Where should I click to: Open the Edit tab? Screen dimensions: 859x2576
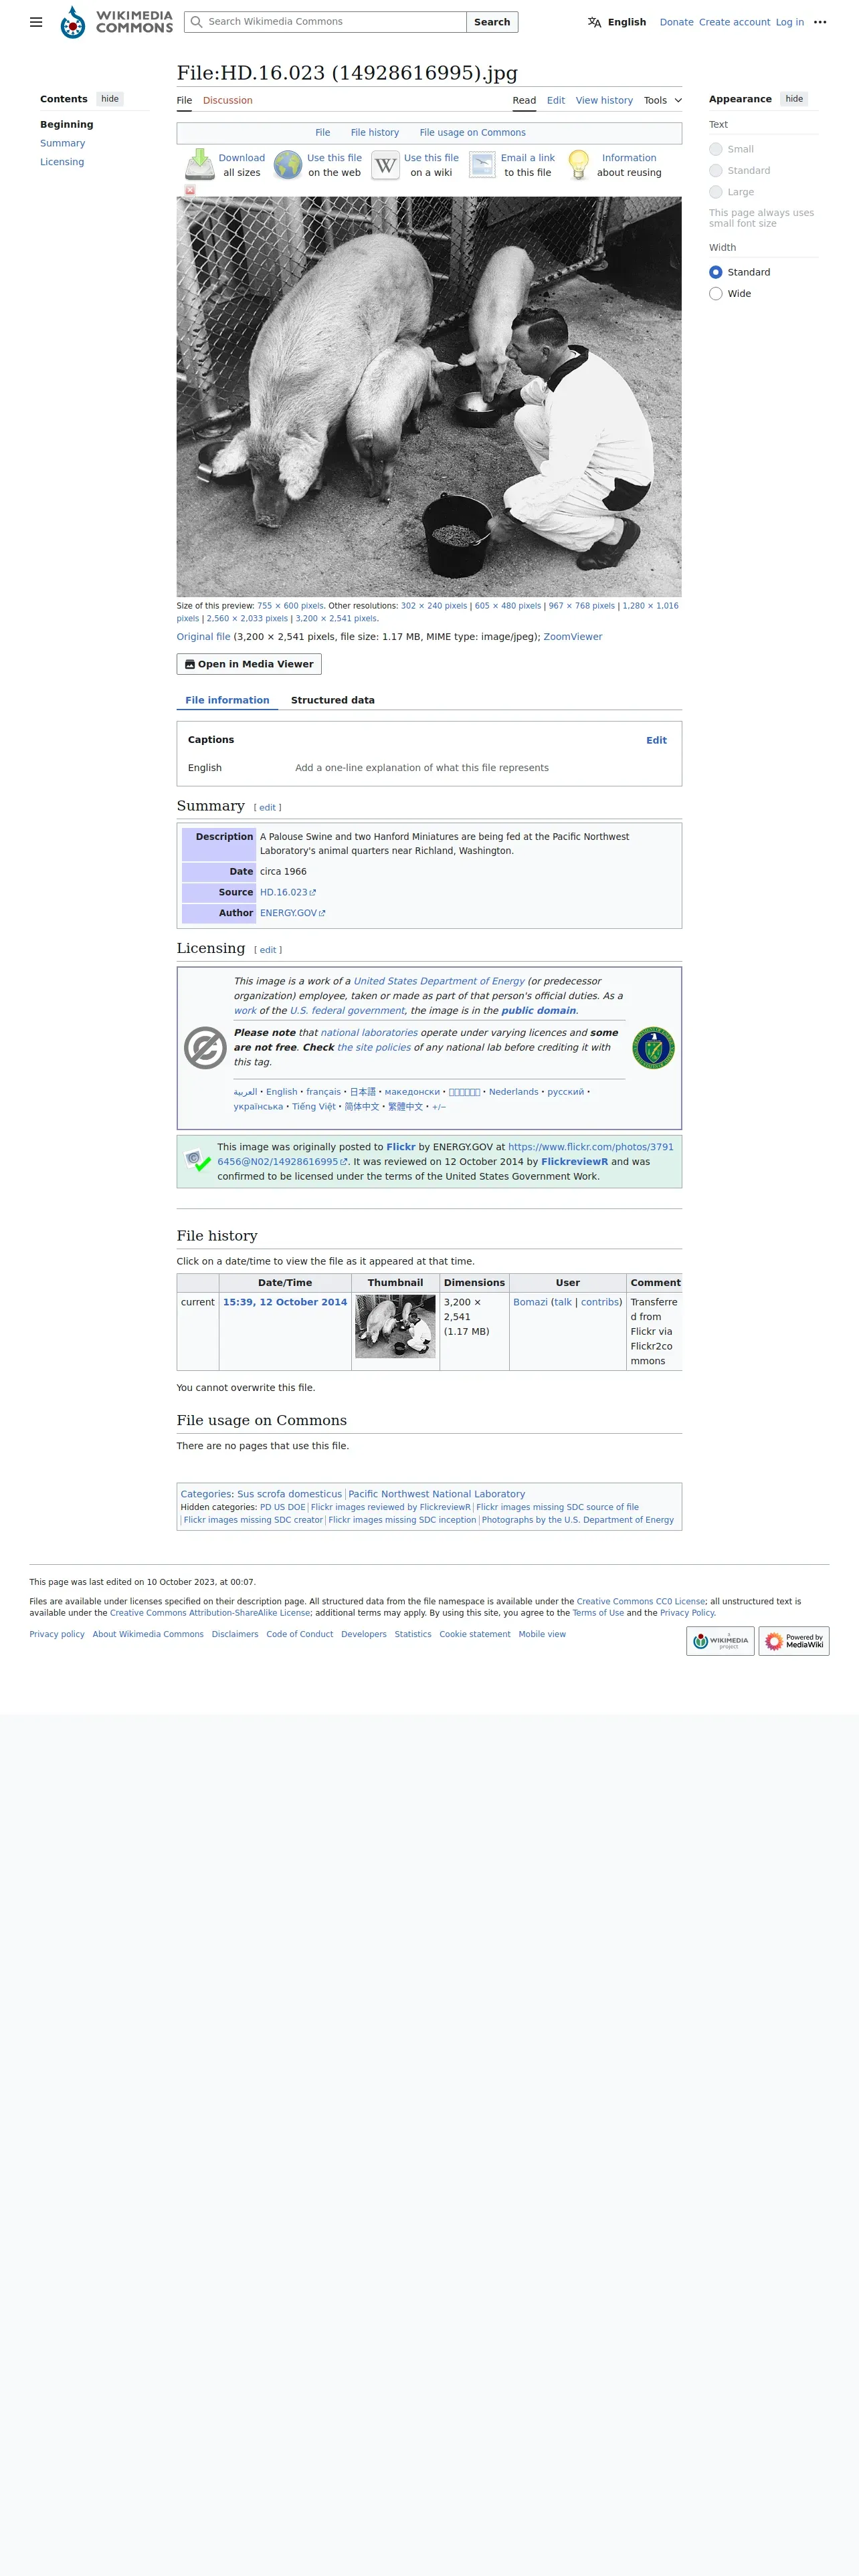[556, 100]
